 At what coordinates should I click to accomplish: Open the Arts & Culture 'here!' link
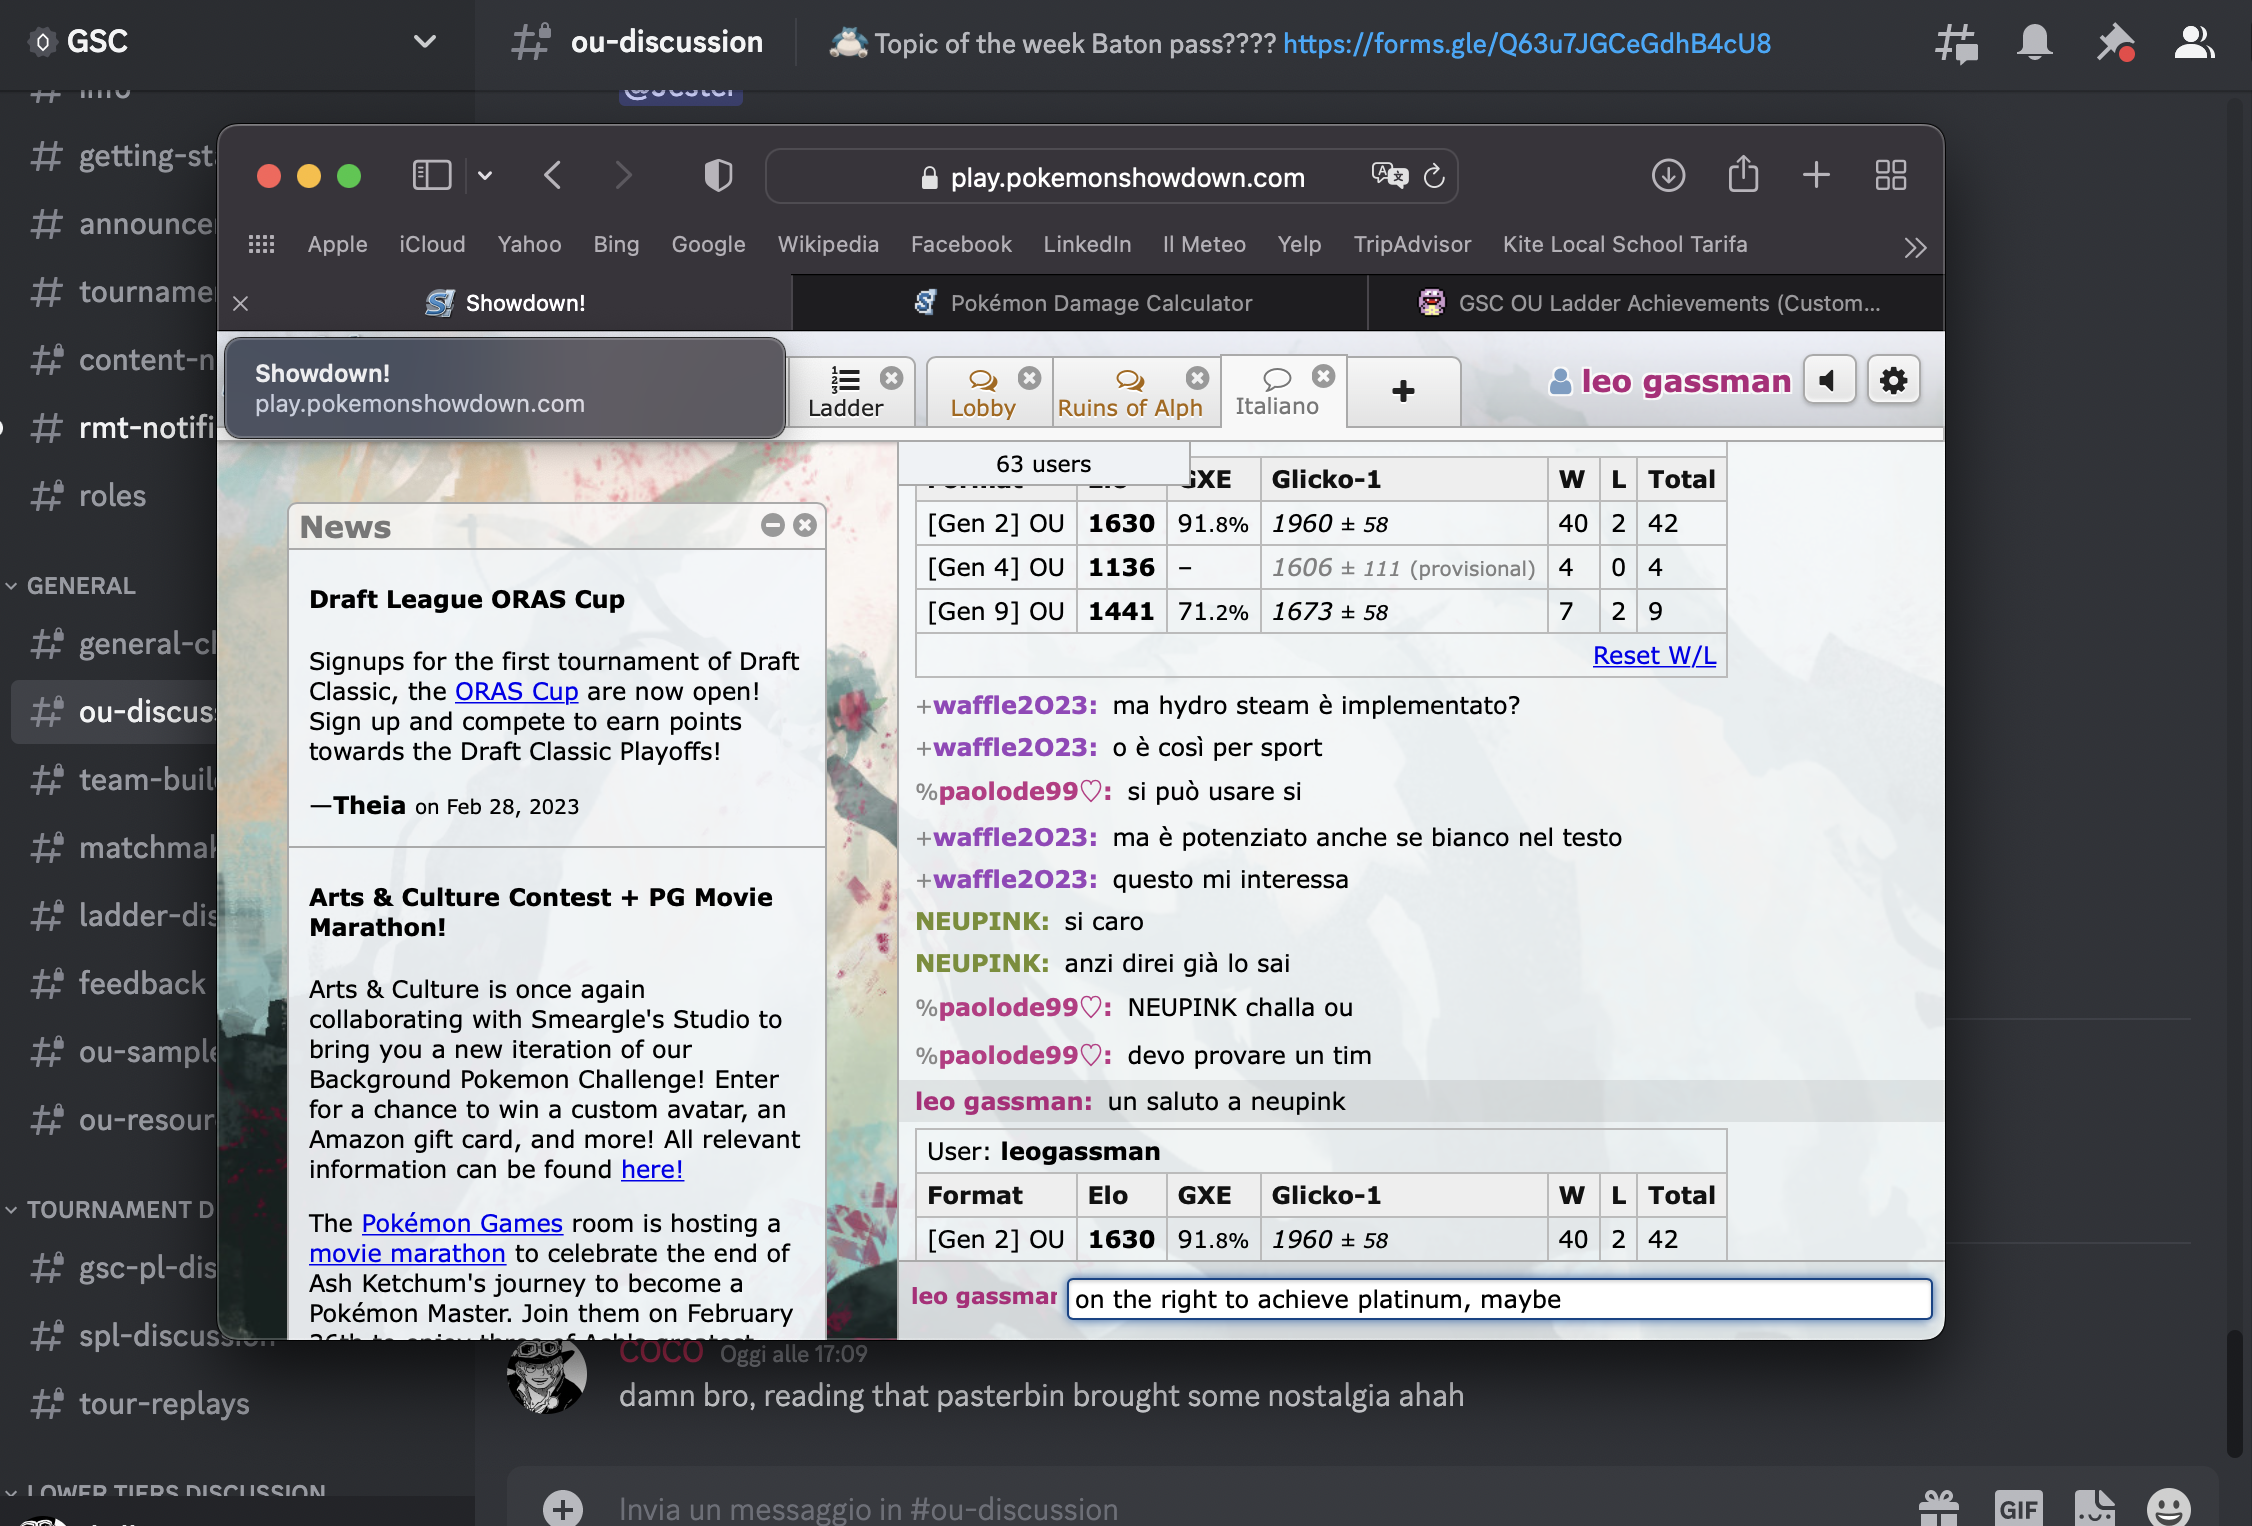[x=652, y=1169]
